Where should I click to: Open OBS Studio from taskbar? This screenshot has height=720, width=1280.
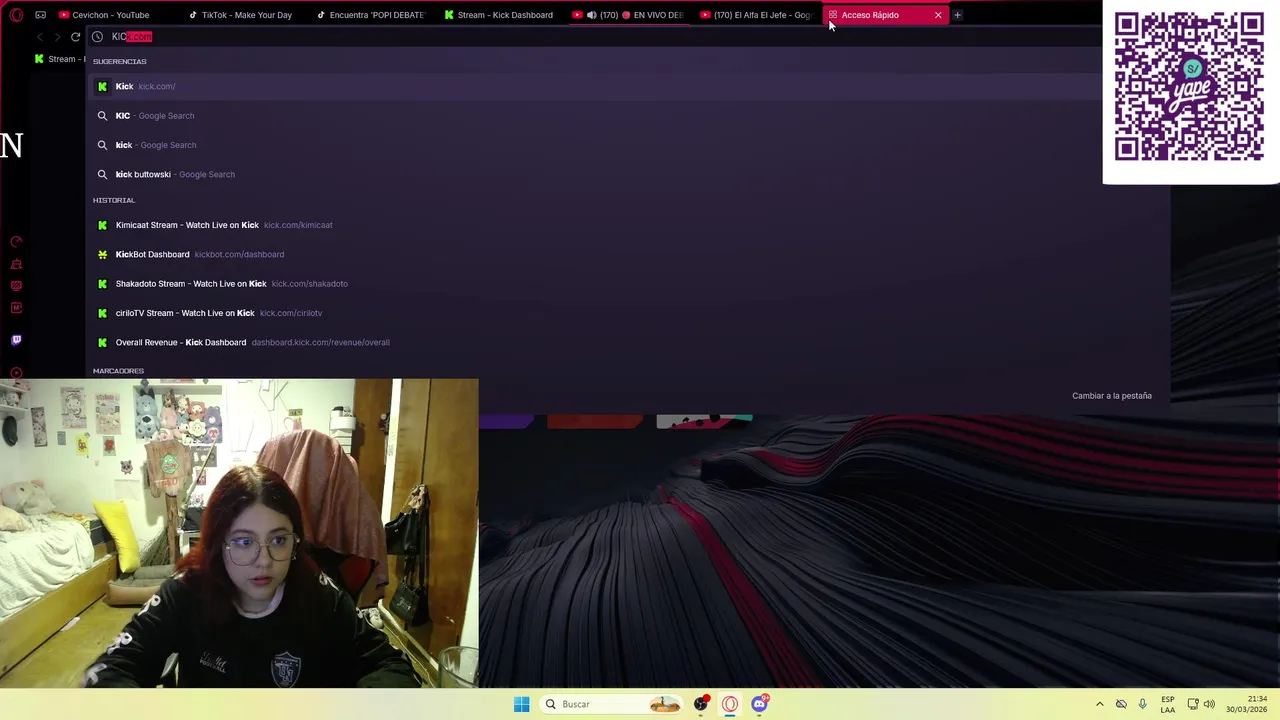(x=701, y=704)
